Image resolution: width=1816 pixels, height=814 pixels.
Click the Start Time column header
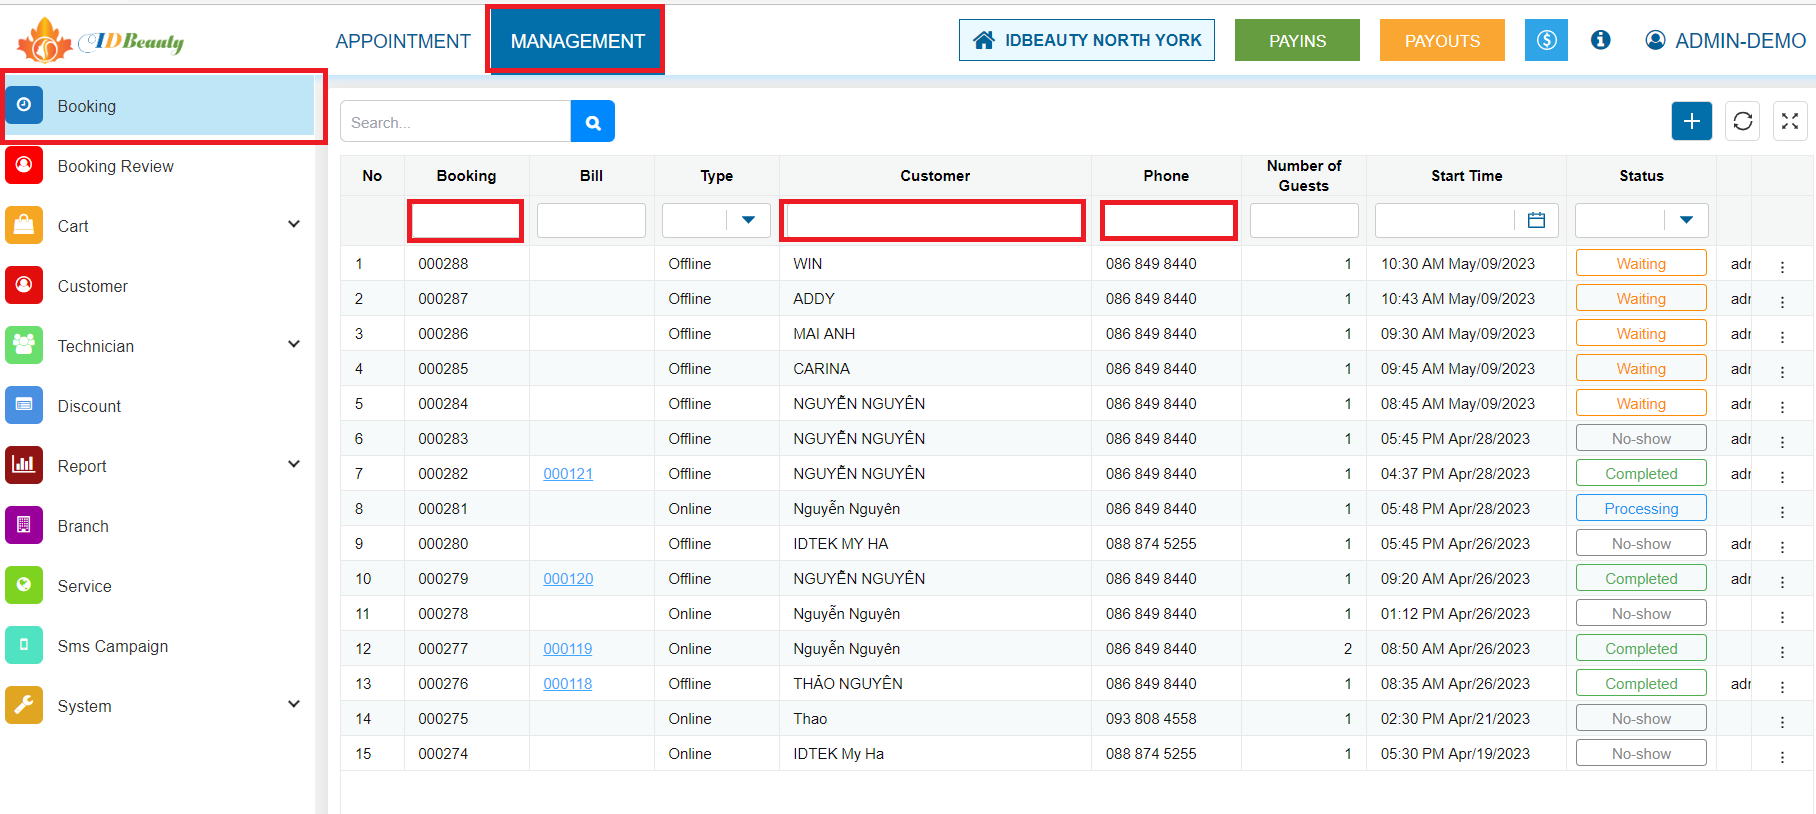click(1466, 175)
